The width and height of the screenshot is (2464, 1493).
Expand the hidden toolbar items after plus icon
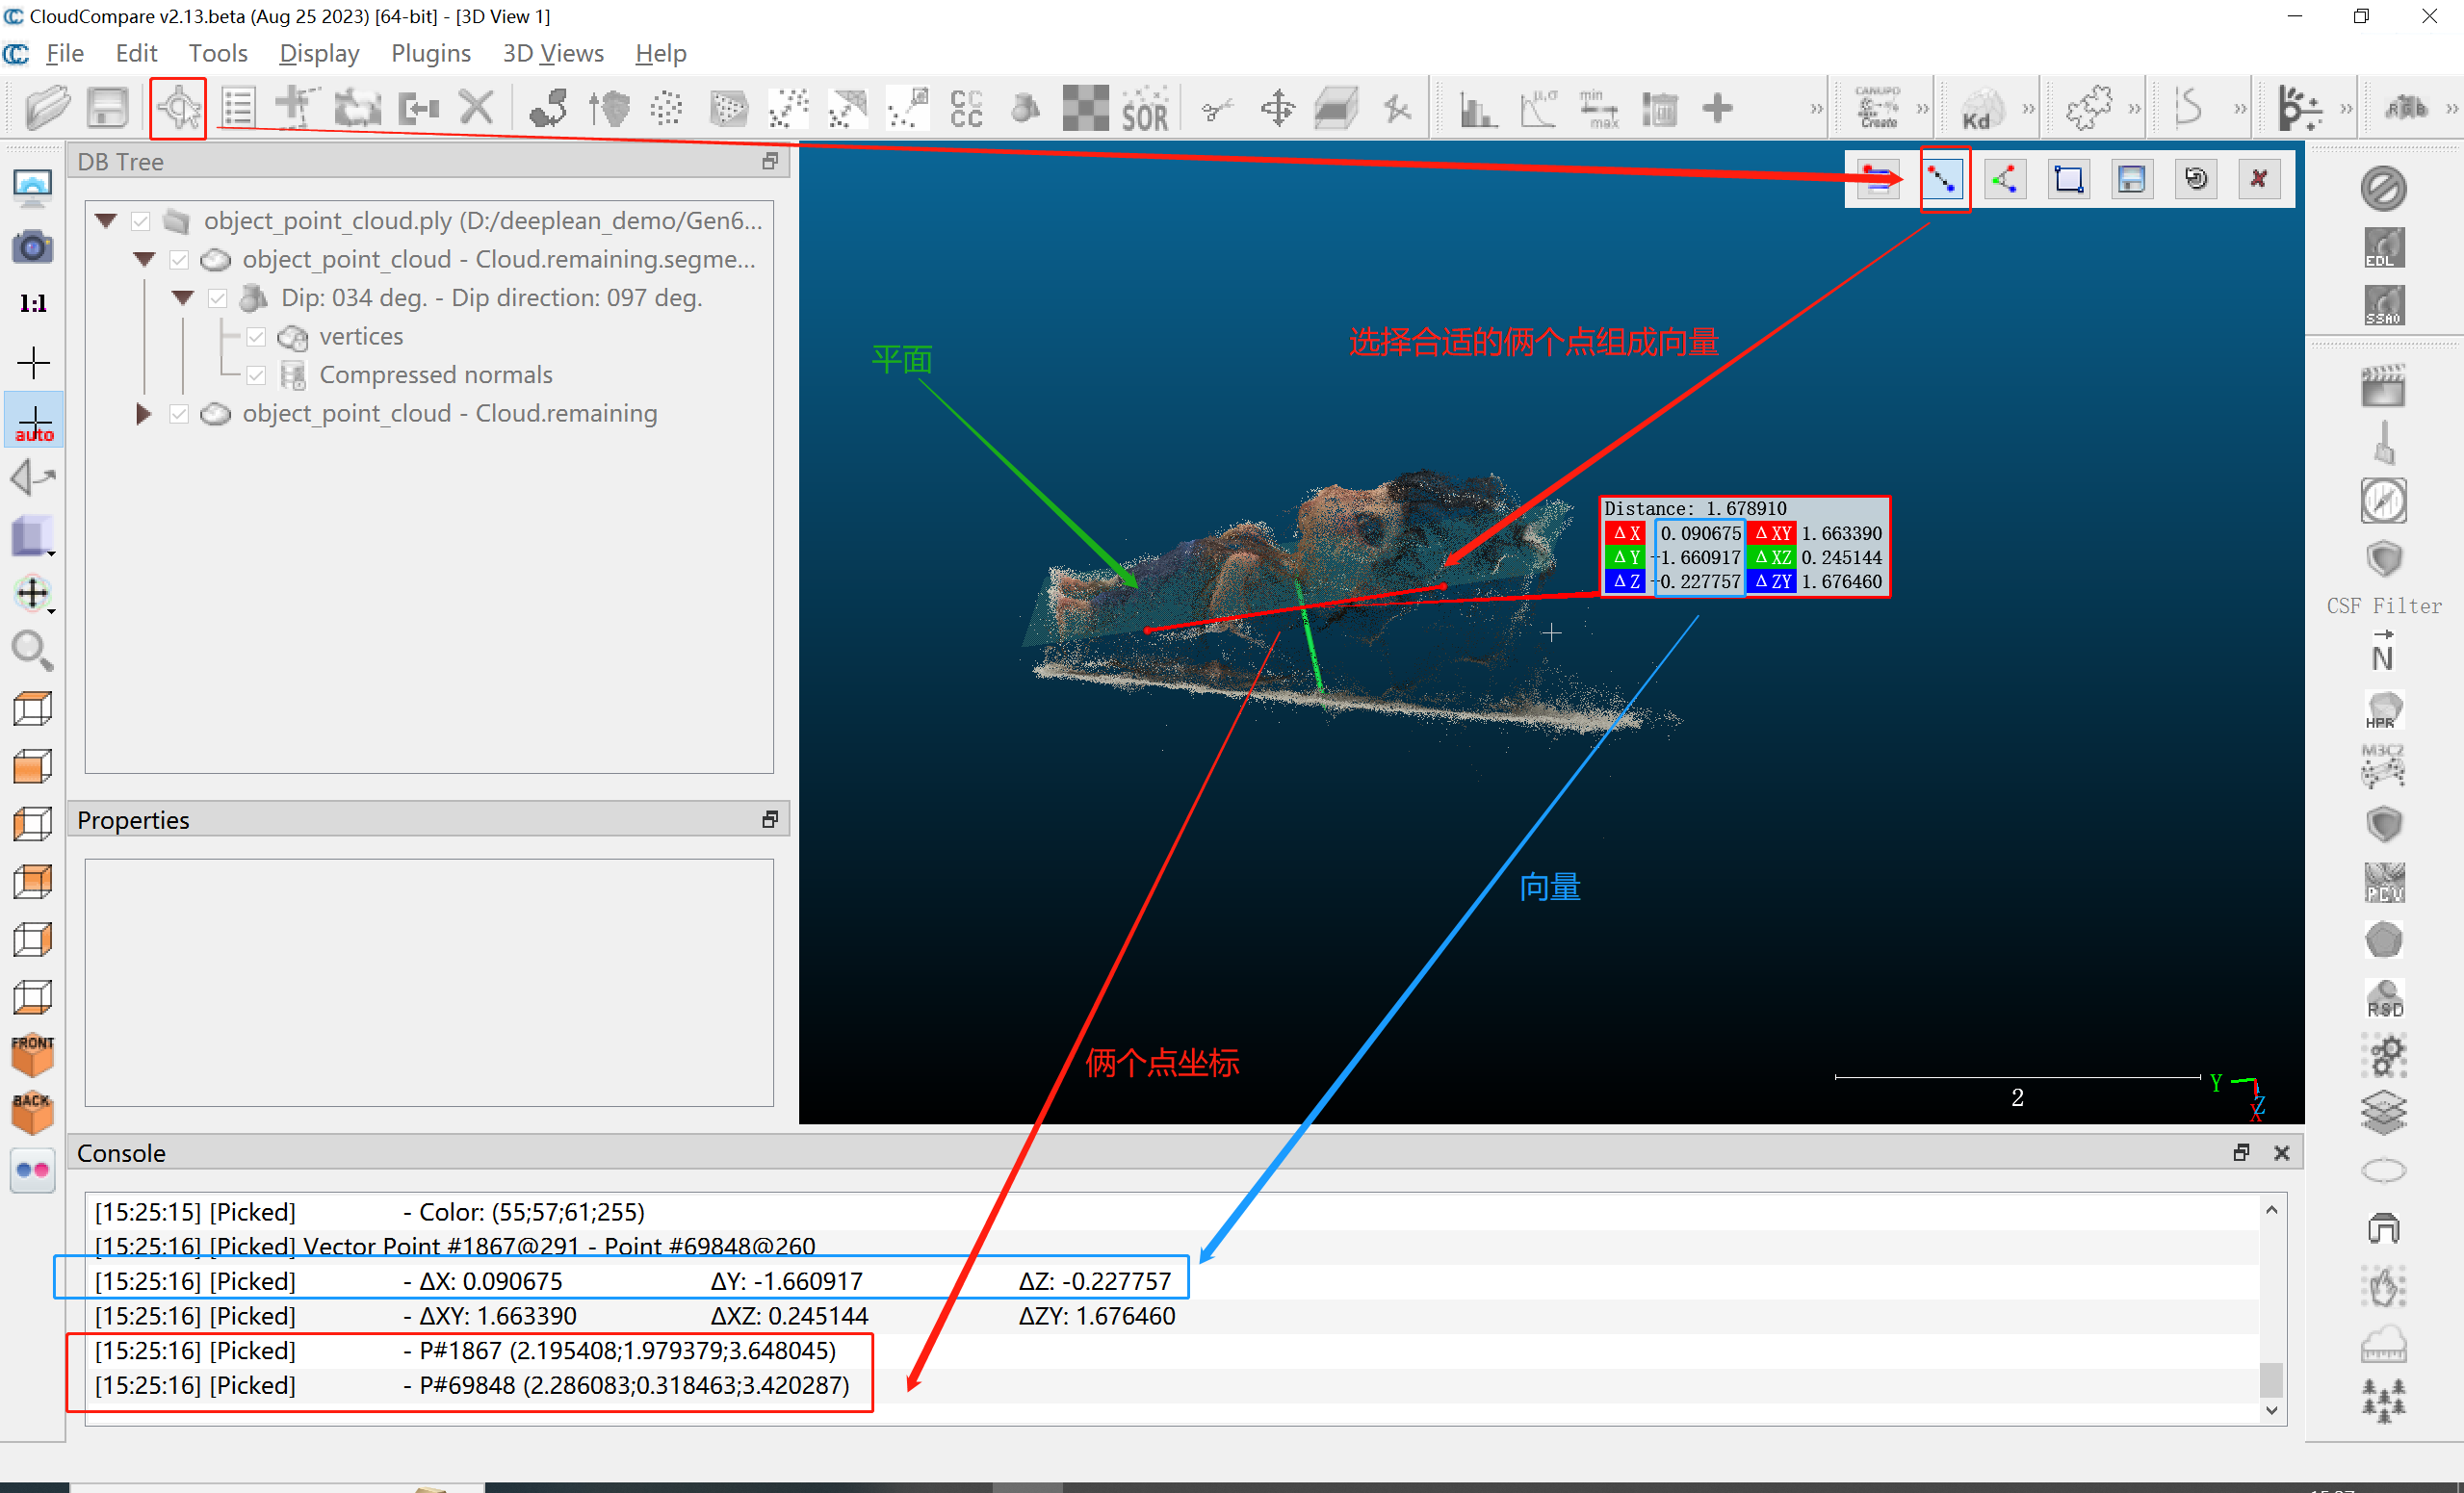[1816, 108]
